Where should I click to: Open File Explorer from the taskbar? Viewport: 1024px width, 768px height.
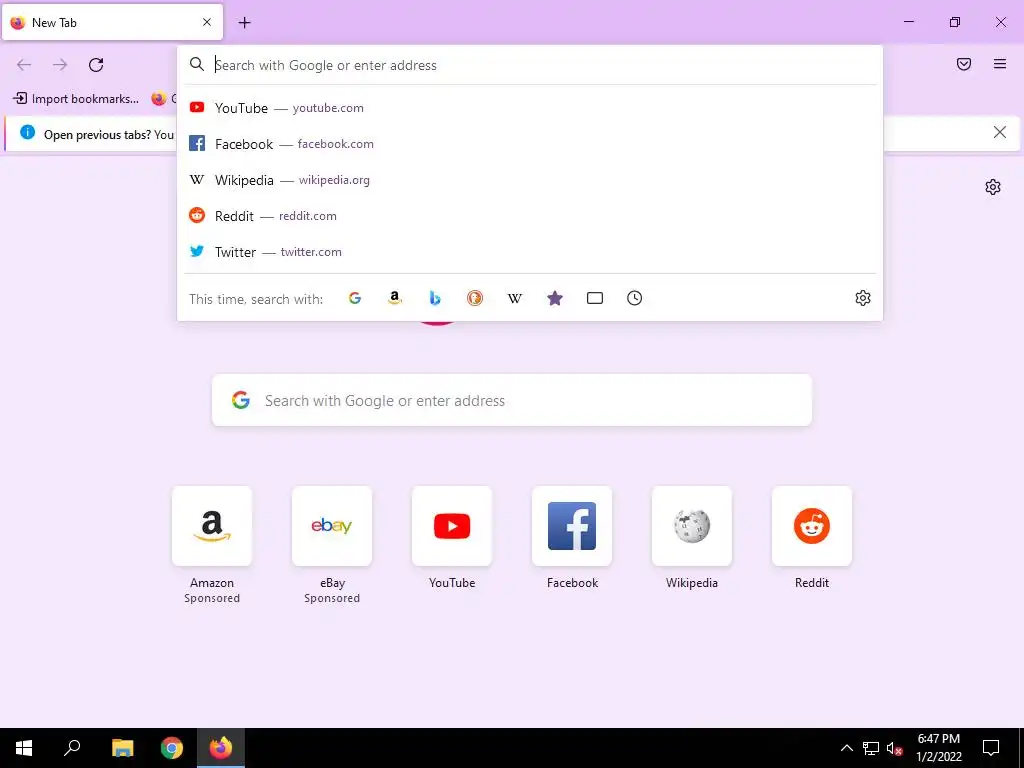point(122,748)
